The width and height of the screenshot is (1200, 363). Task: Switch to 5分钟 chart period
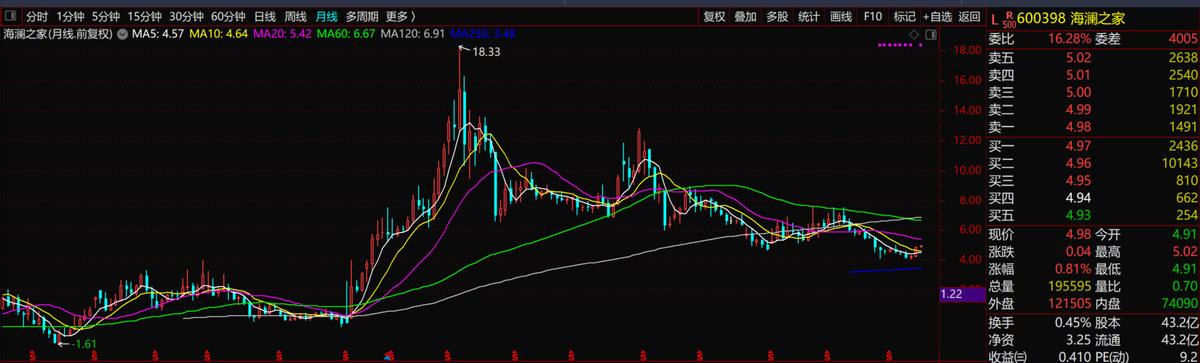pyautogui.click(x=106, y=16)
